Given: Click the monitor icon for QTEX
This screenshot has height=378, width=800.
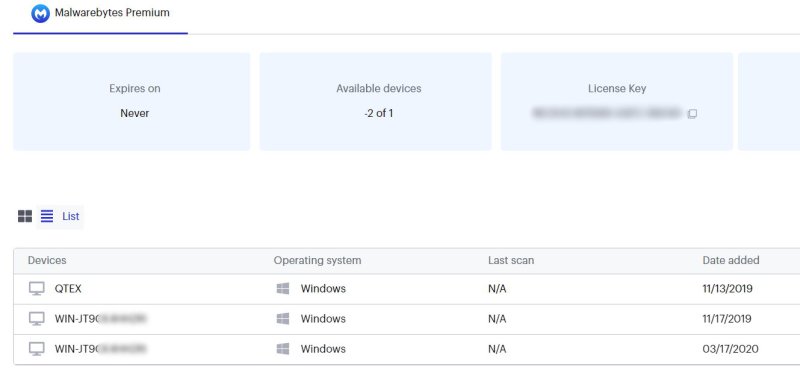Looking at the screenshot, I should click(x=36, y=289).
